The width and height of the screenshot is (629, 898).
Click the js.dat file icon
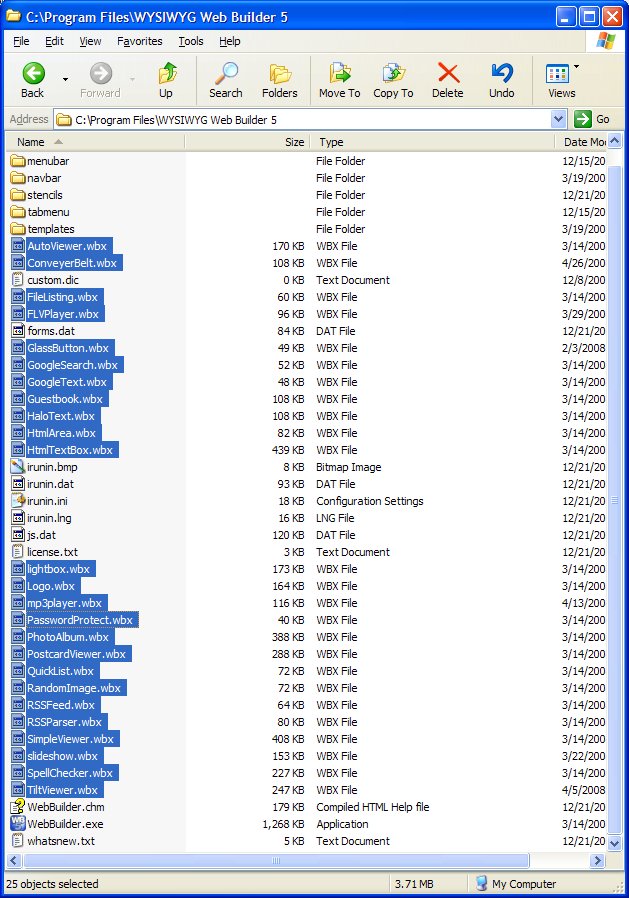pos(18,535)
